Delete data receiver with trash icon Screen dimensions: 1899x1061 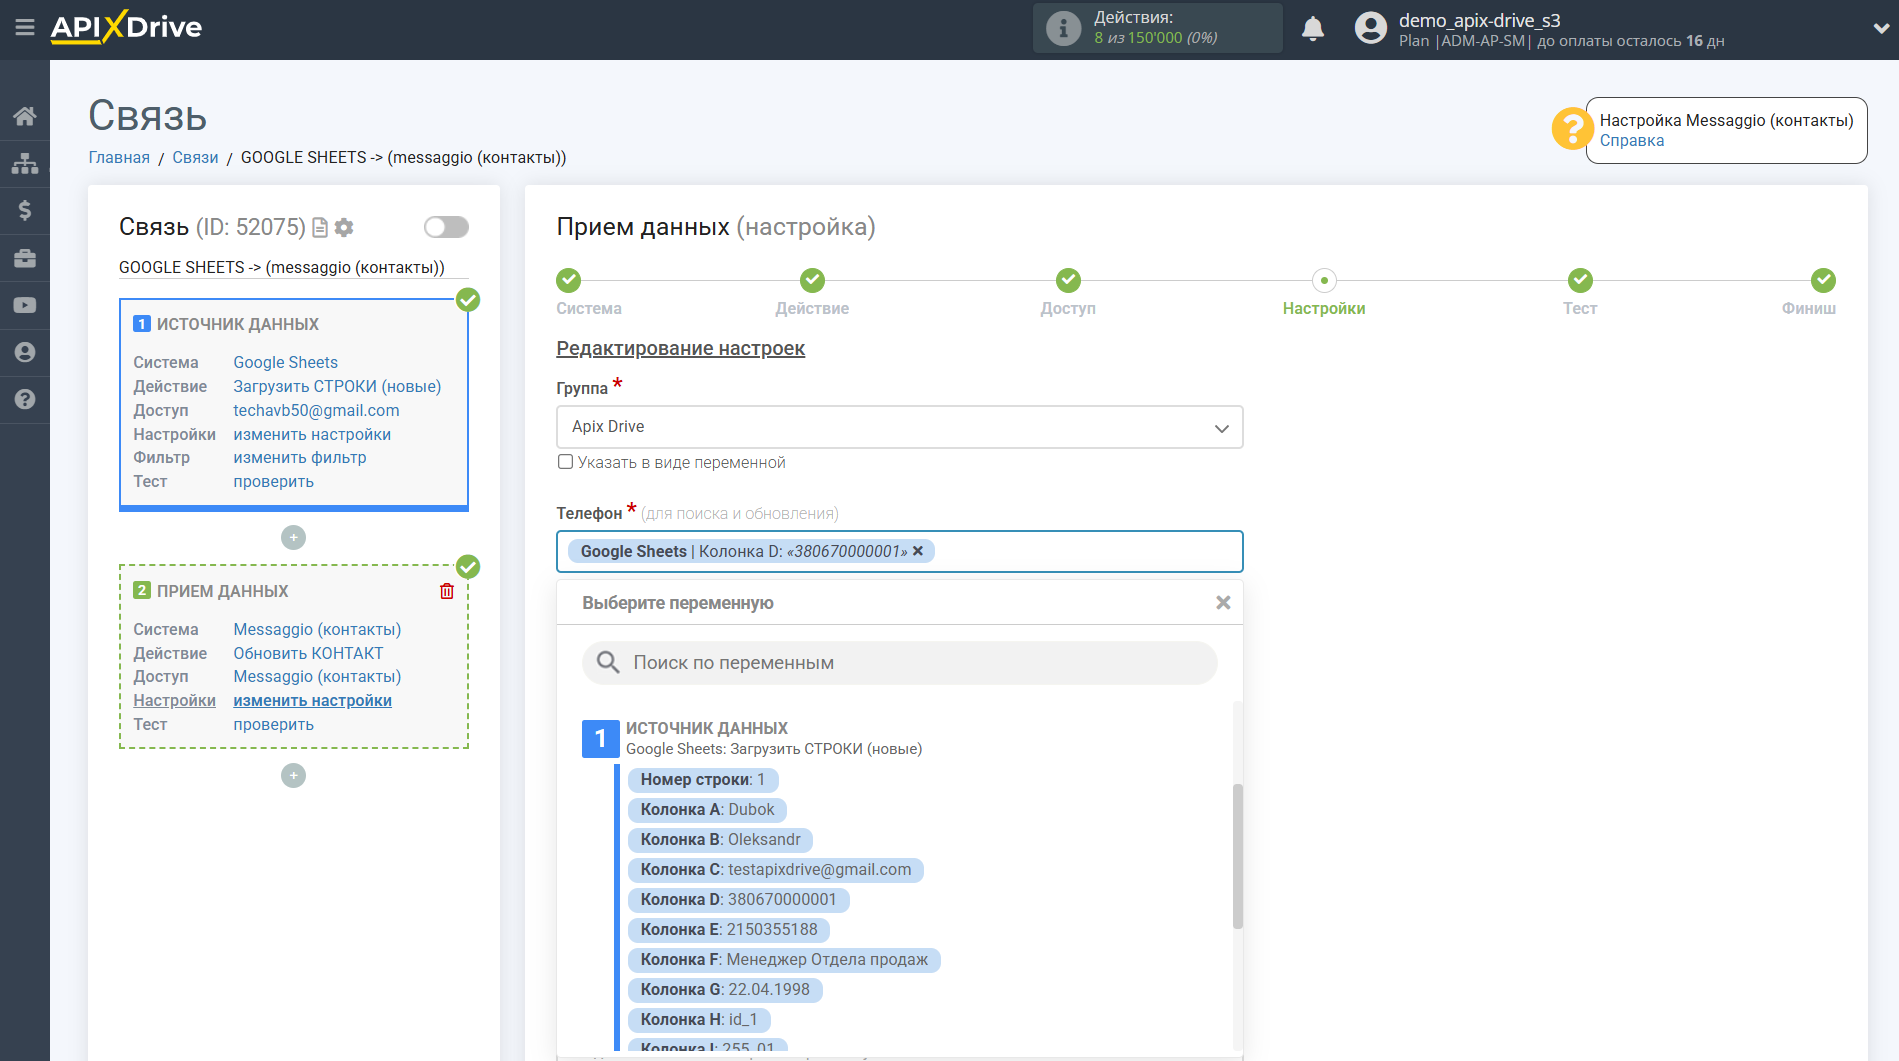coord(447,591)
